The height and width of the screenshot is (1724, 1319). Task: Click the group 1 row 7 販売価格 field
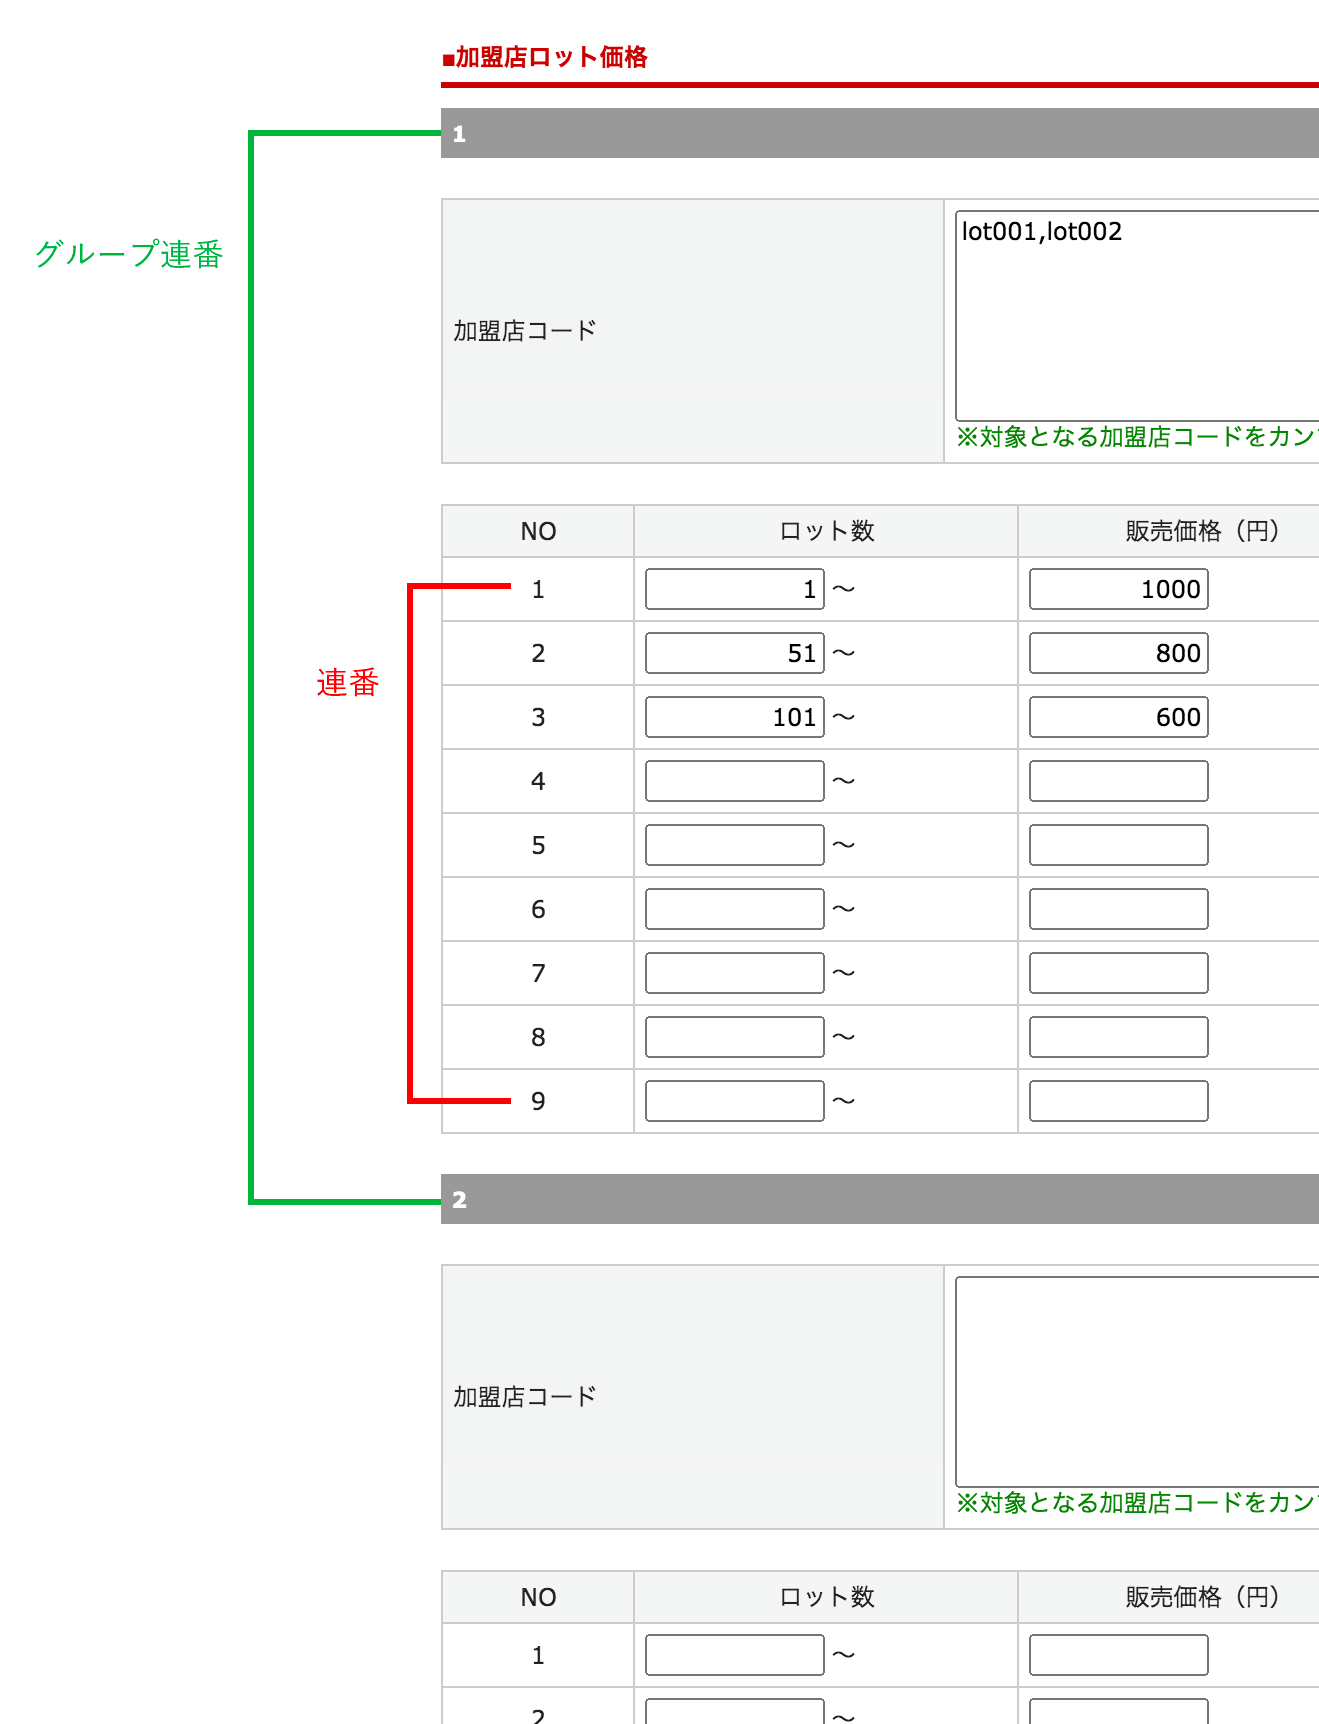tap(1119, 973)
